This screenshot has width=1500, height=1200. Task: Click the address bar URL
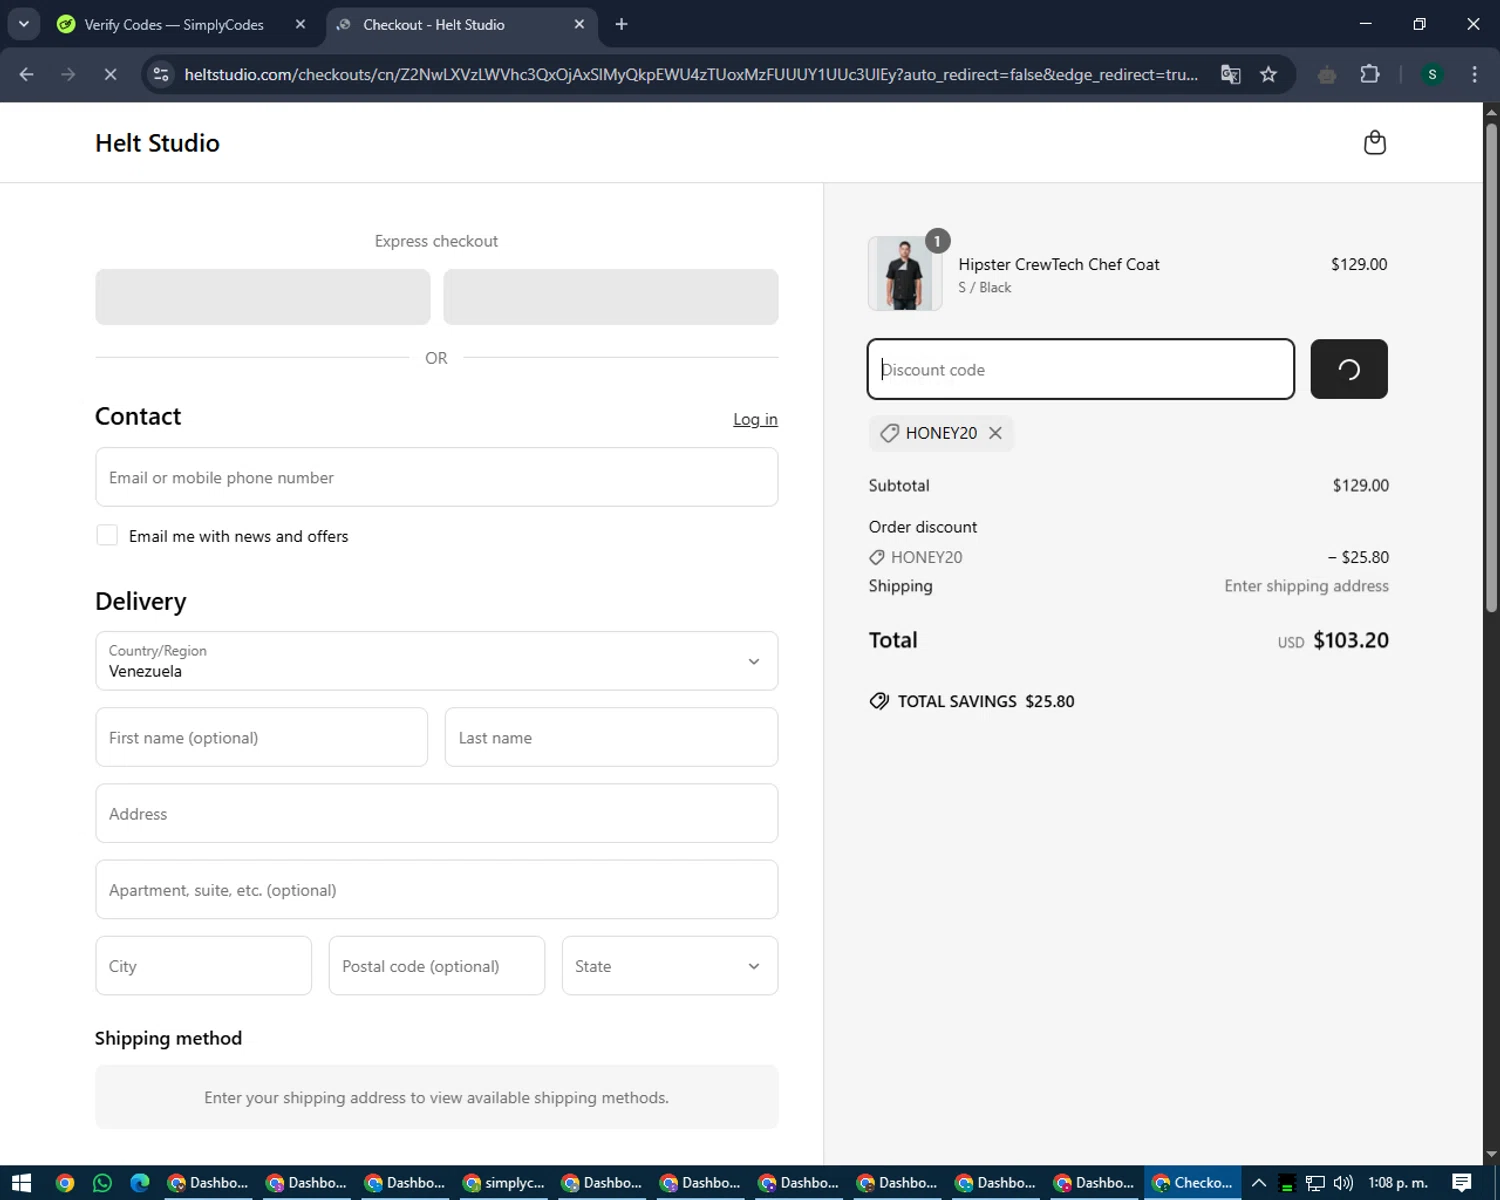click(691, 74)
